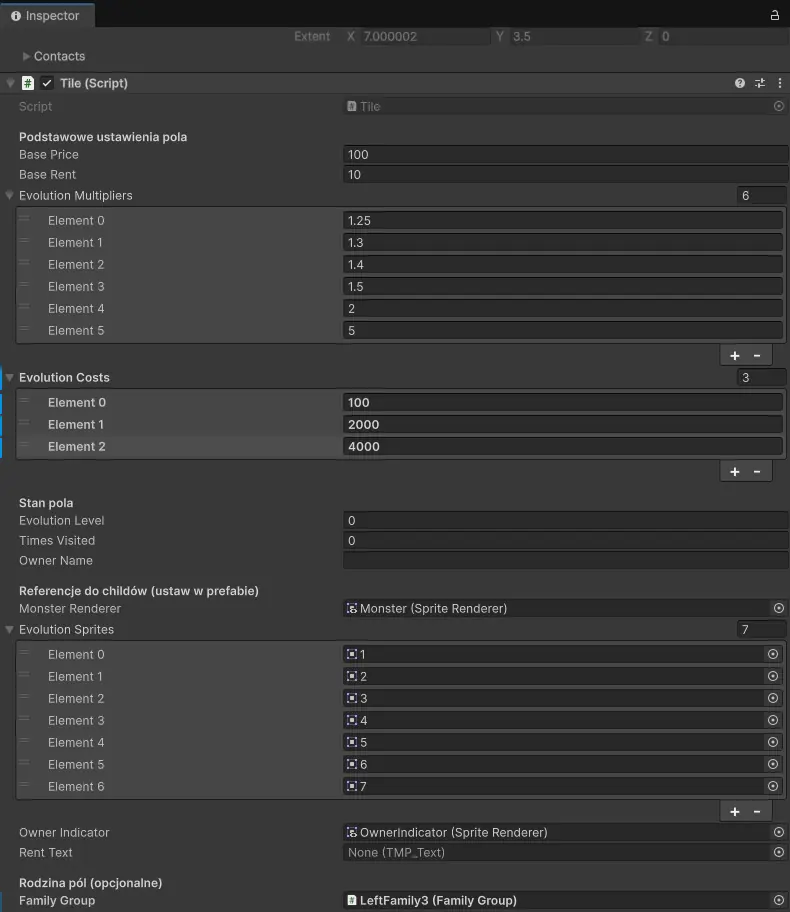The height and width of the screenshot is (912, 790).
Task: Click sprite icon in Evolution Sprites Element 6 field
Action: (351, 786)
